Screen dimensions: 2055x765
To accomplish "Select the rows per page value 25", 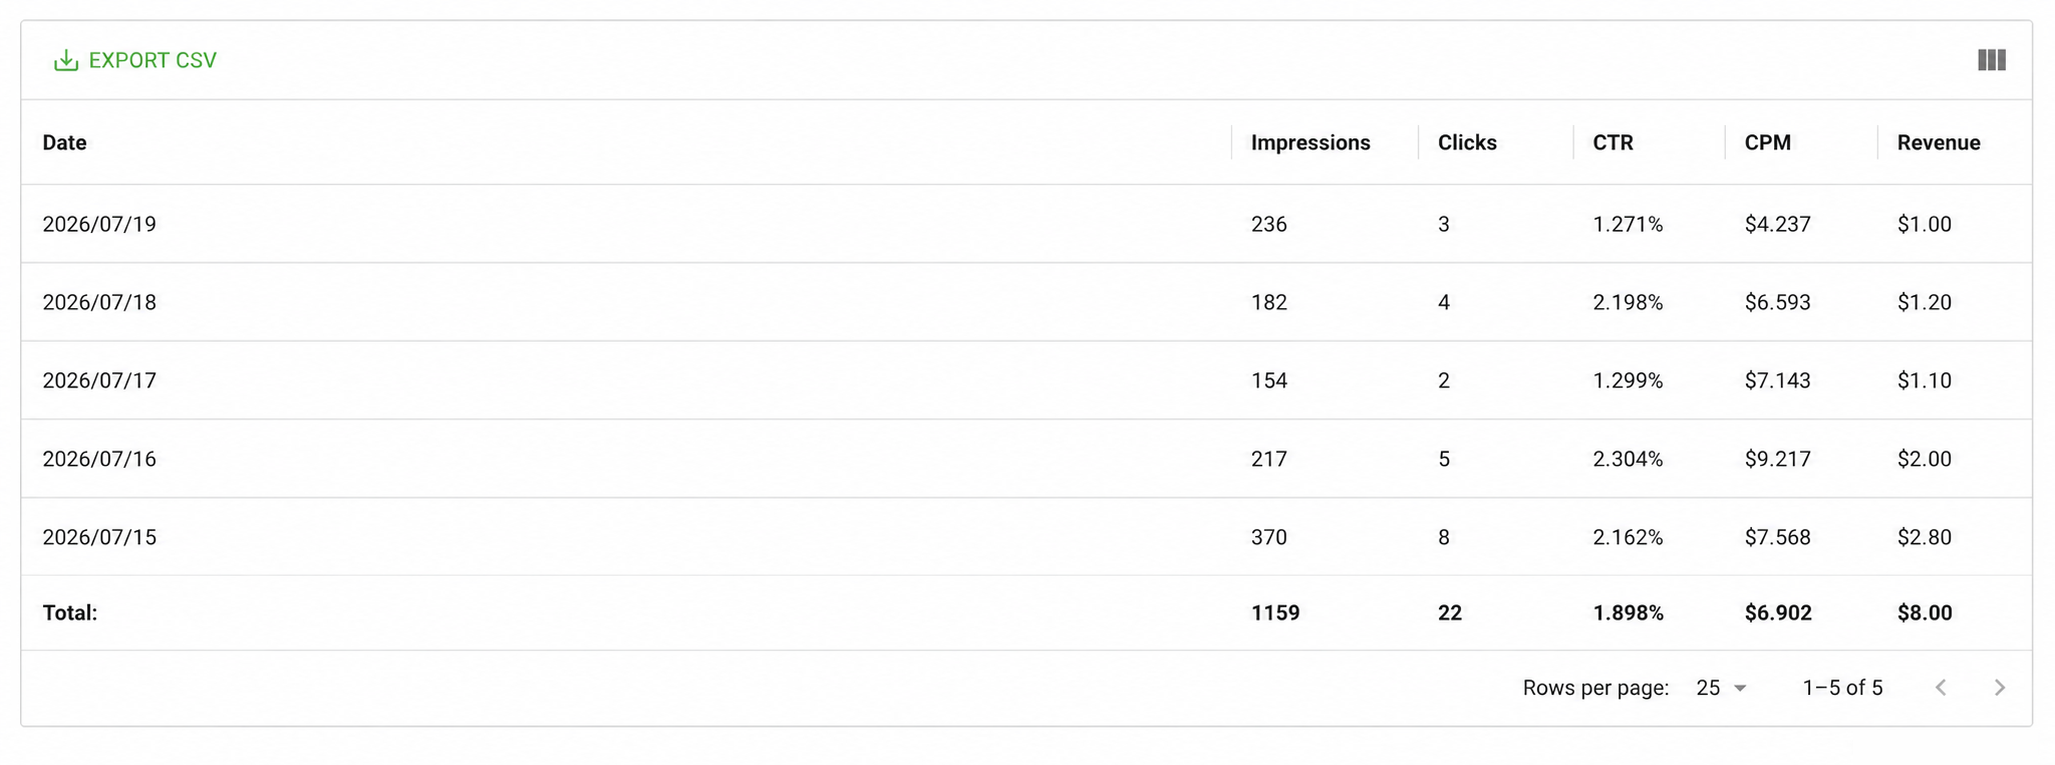I will pyautogui.click(x=1708, y=688).
